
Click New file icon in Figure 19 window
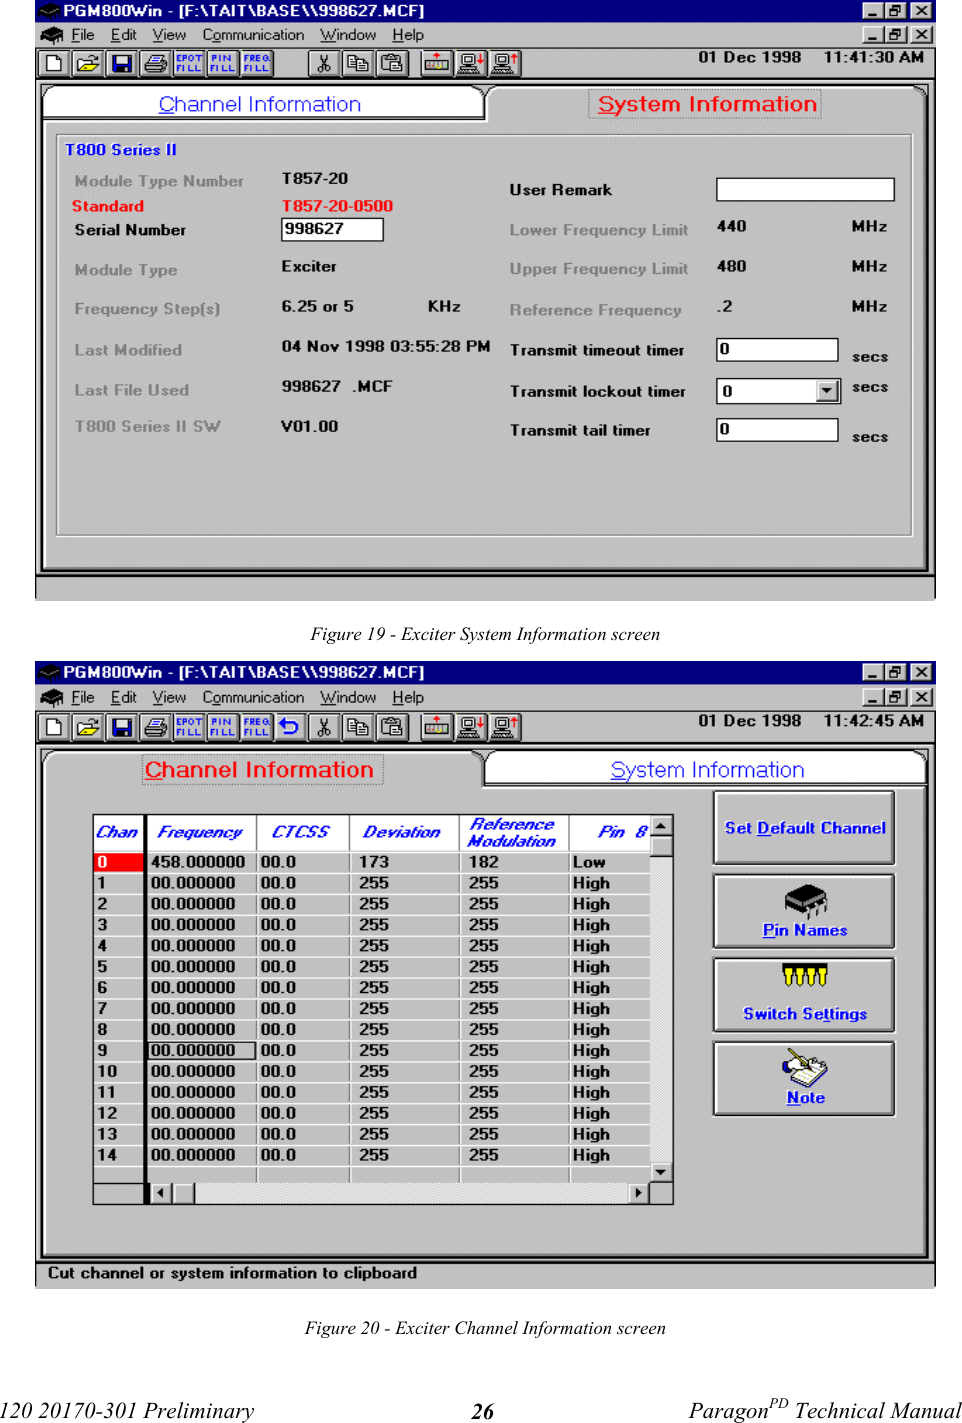54,64
